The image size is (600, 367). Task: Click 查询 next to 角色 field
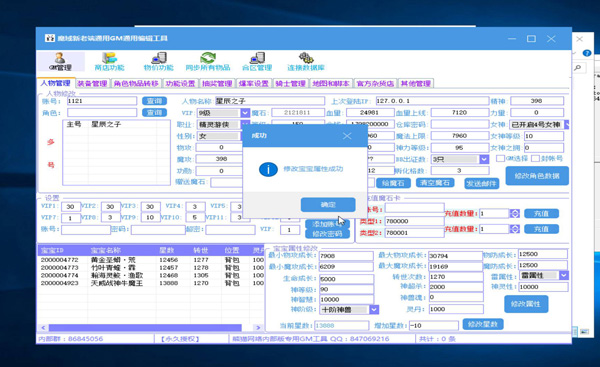click(x=155, y=113)
